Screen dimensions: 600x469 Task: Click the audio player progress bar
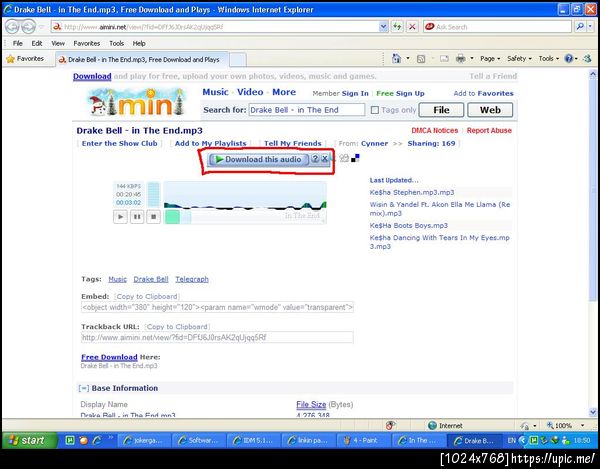click(x=245, y=217)
